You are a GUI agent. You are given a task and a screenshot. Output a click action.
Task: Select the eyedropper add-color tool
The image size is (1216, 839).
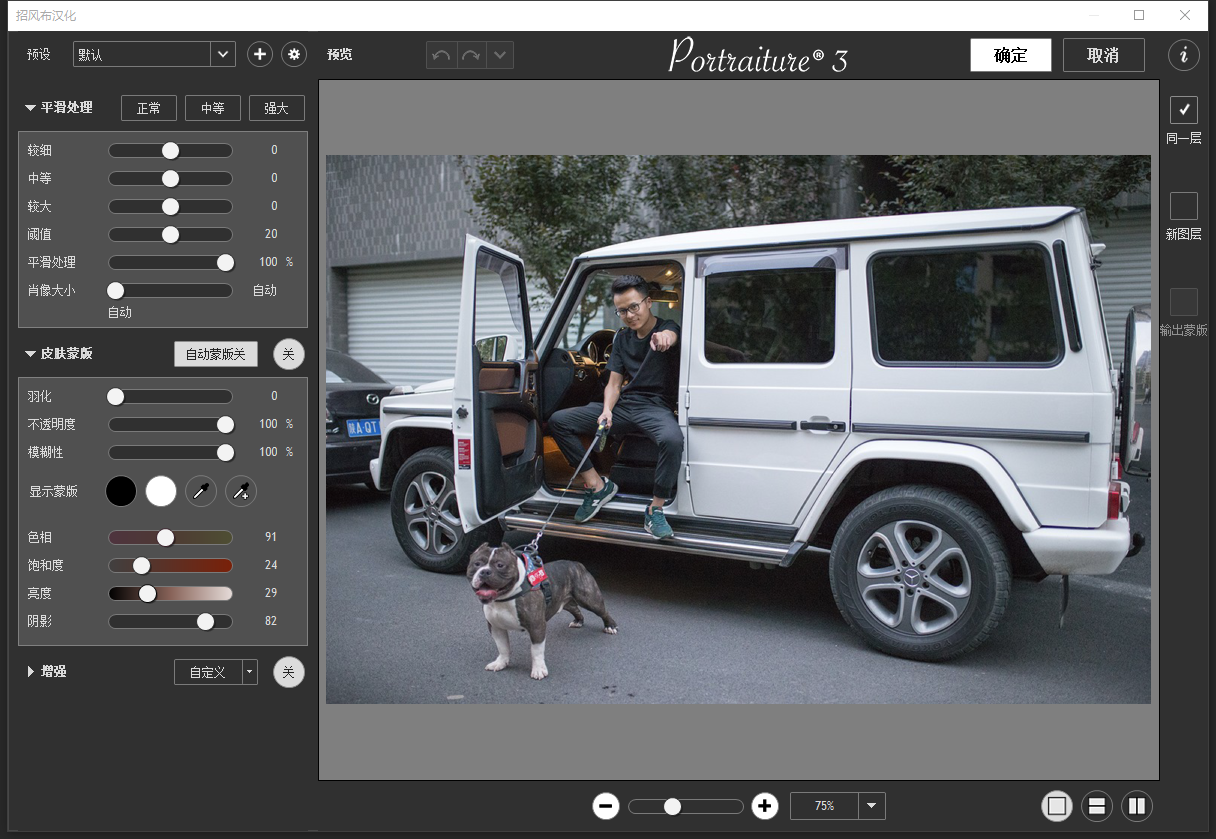[x=241, y=491]
